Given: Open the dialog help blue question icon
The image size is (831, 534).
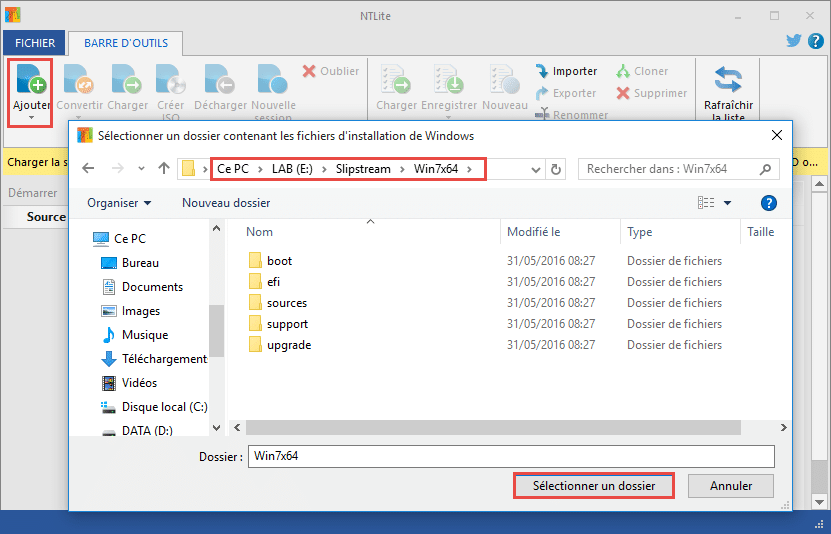Looking at the screenshot, I should pos(768,203).
